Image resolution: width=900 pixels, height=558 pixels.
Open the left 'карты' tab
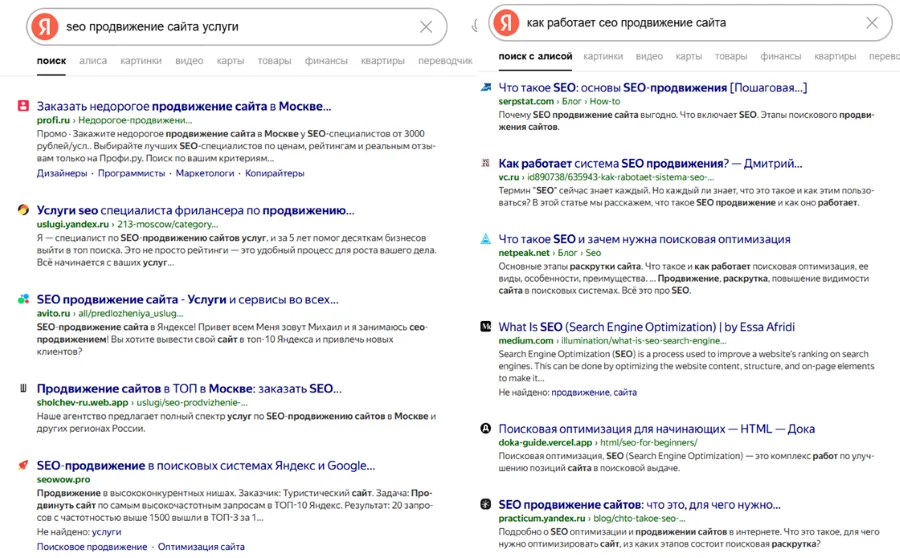230,60
